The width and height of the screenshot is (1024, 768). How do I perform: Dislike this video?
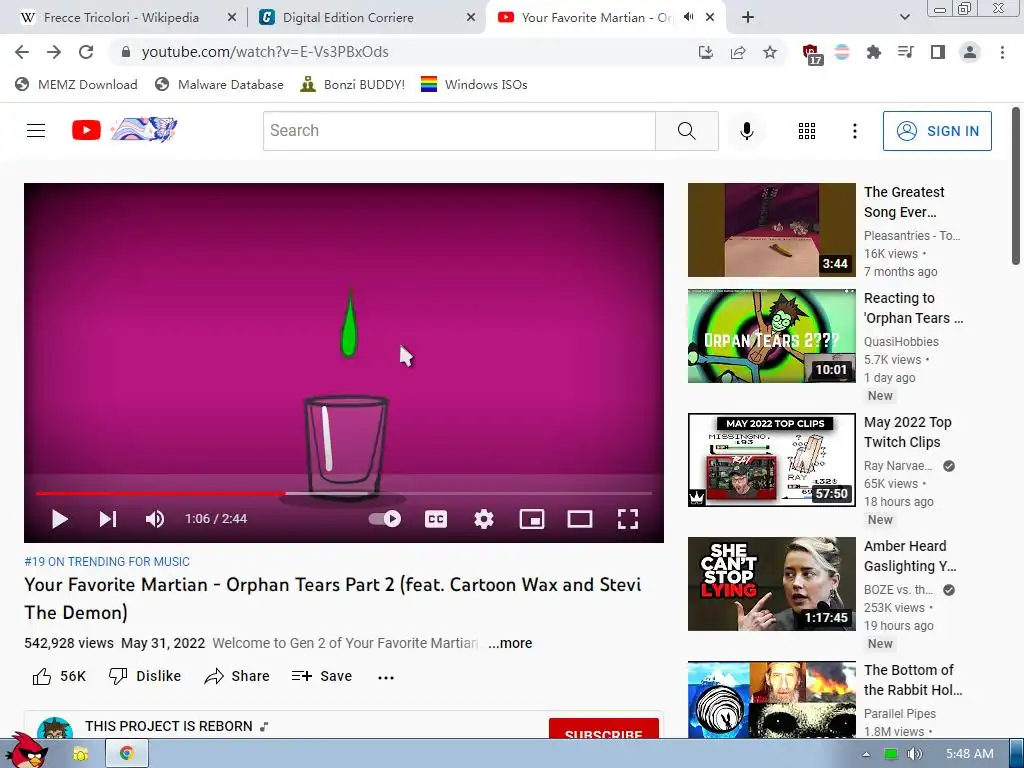pos(144,677)
